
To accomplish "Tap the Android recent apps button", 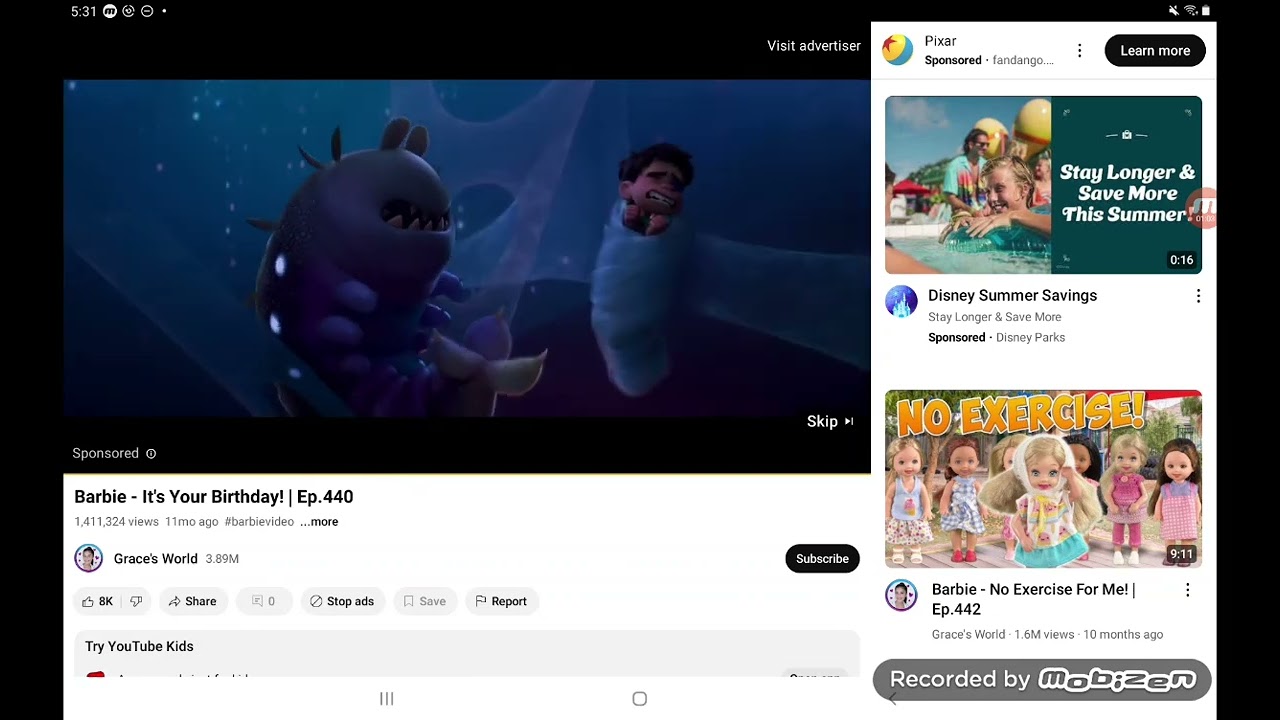I will (387, 699).
